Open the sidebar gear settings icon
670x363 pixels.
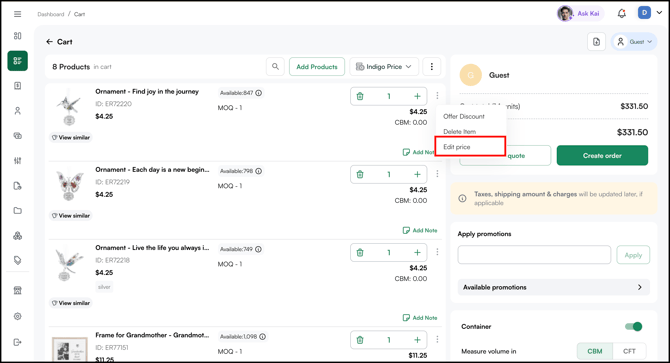click(18, 316)
